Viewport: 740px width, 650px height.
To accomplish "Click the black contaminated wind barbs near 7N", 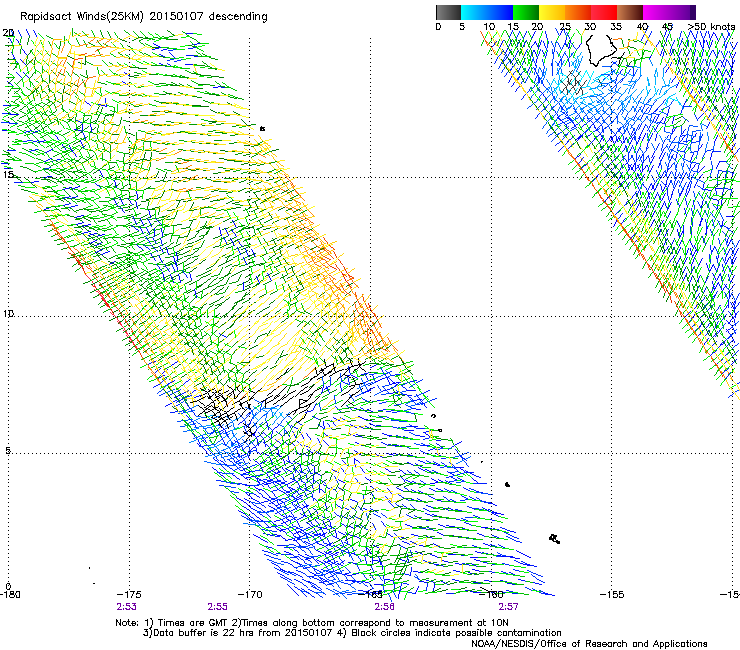I will coord(278,397).
